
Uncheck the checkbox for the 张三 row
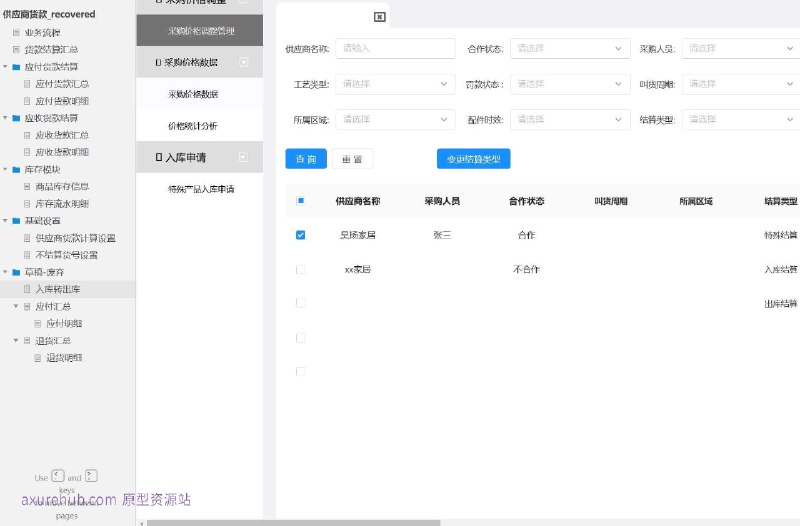pos(301,235)
